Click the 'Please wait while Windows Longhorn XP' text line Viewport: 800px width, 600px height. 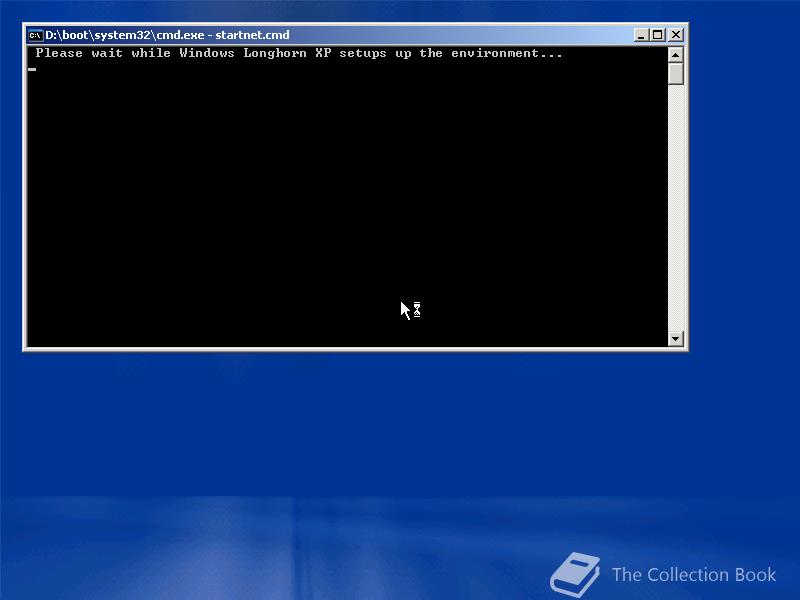[x=299, y=53]
